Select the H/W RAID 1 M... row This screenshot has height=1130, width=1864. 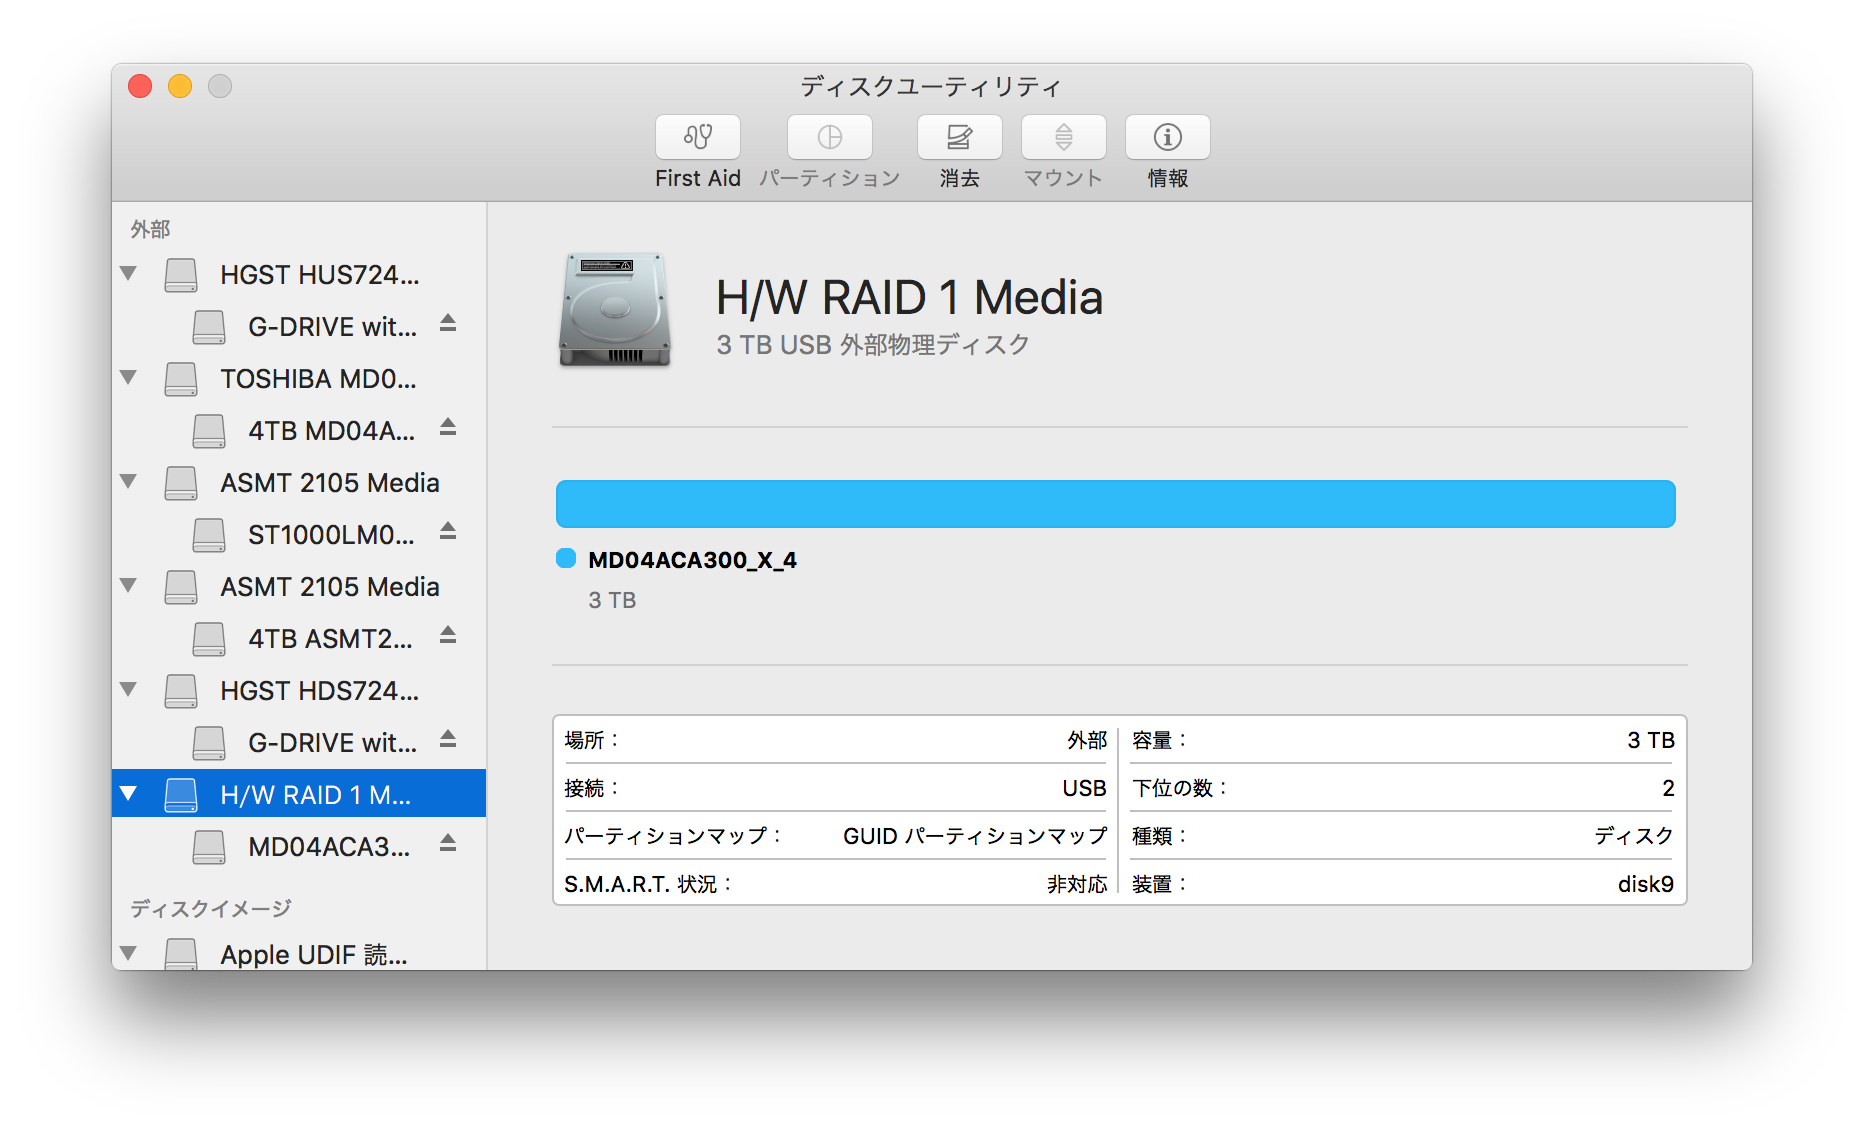pyautogui.click(x=299, y=794)
